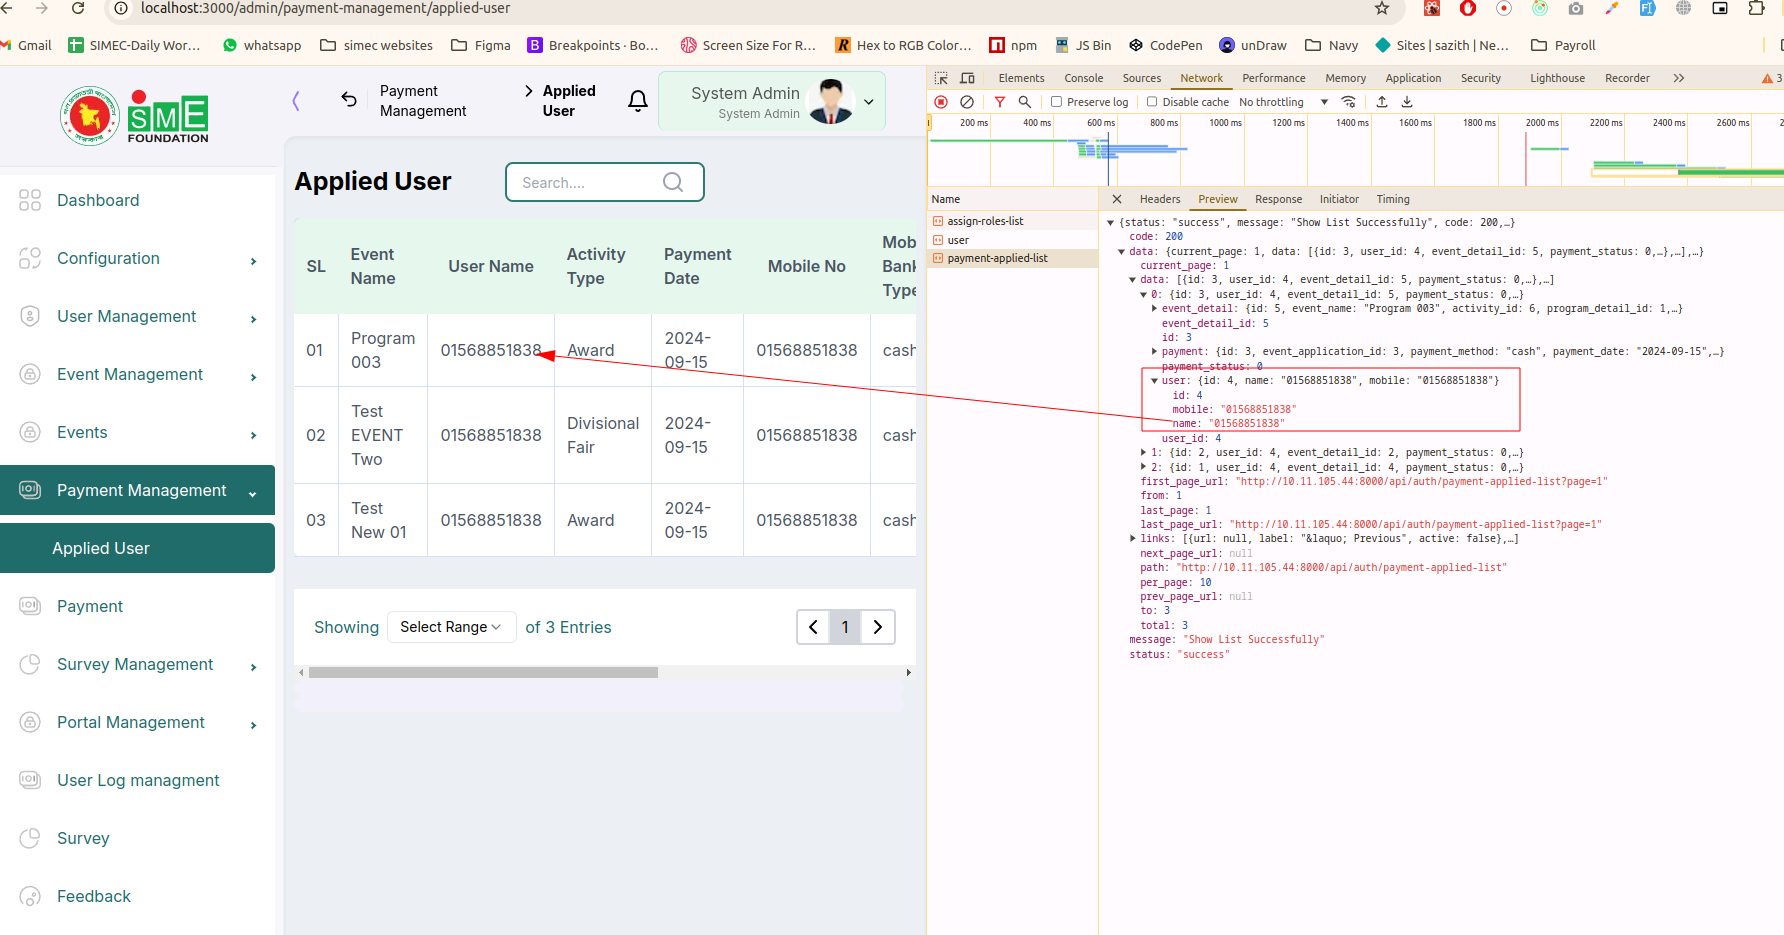Click the browser reload icon

point(78,8)
